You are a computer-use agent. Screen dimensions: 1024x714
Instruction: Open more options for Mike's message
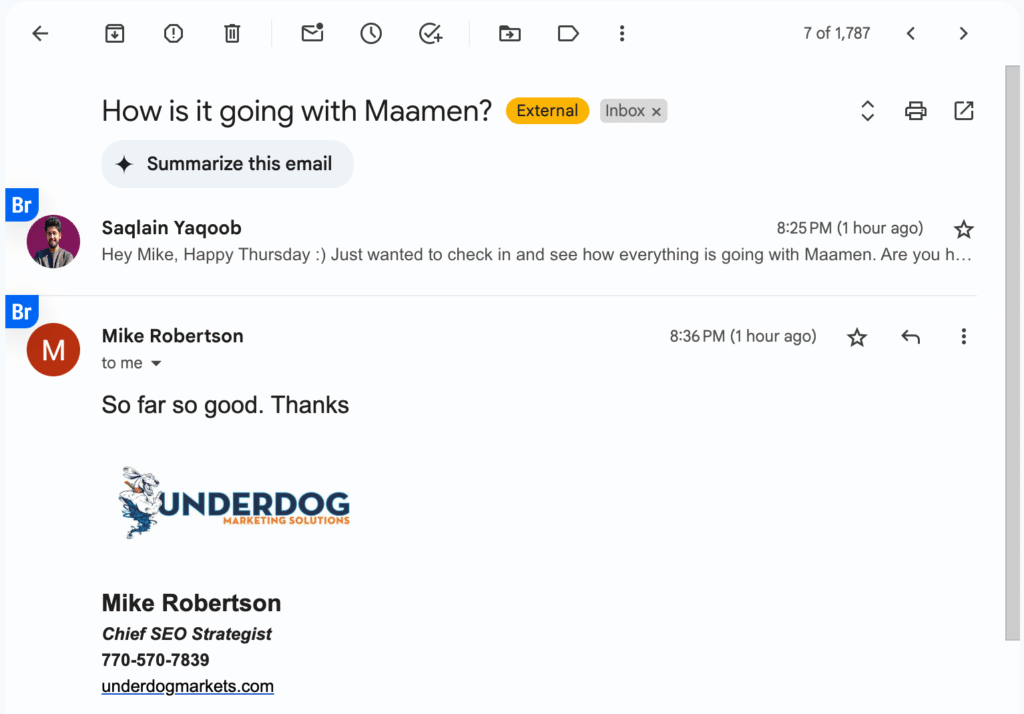tap(964, 337)
